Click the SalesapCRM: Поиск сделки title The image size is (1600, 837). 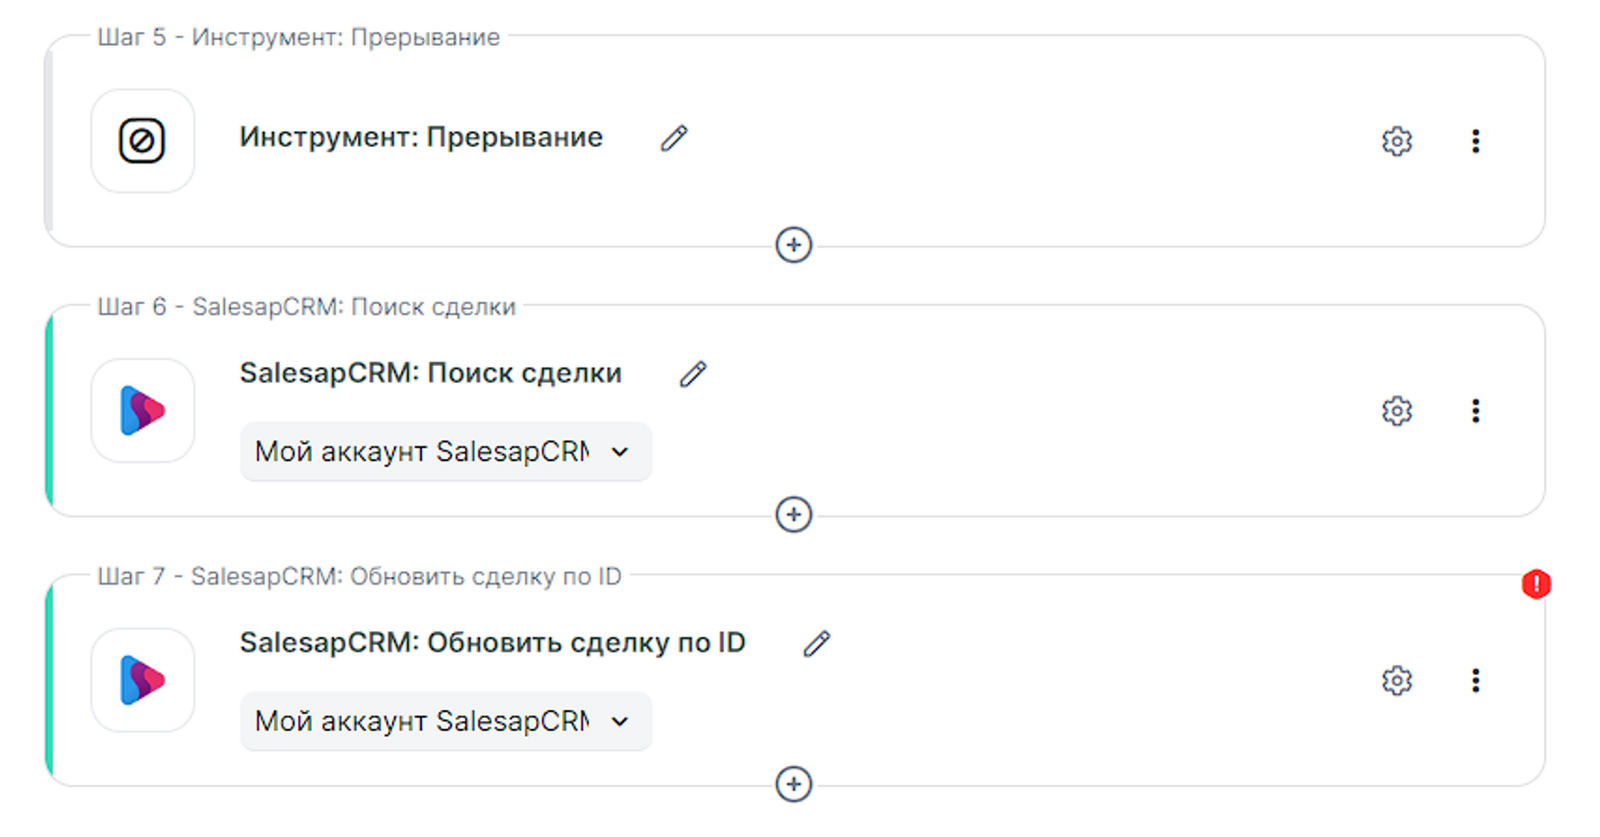tap(430, 374)
